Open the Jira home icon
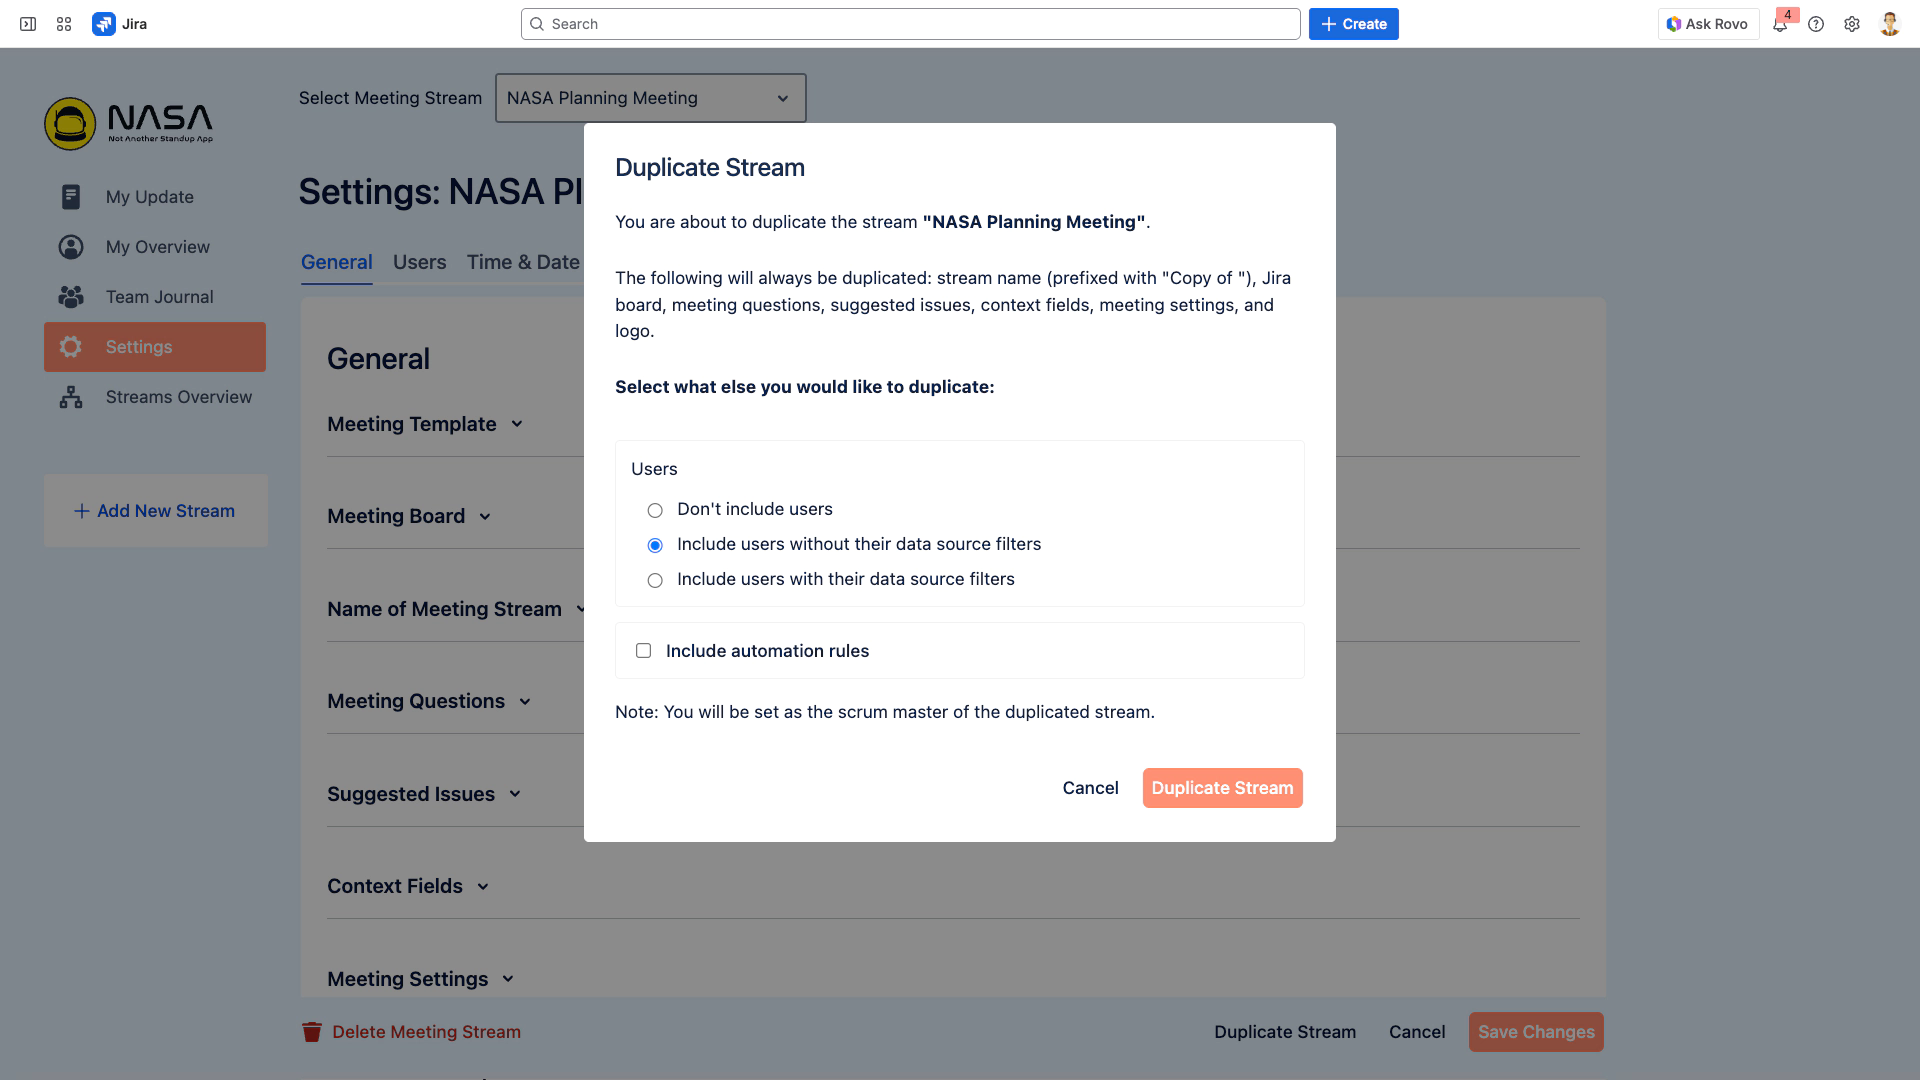 [105, 23]
